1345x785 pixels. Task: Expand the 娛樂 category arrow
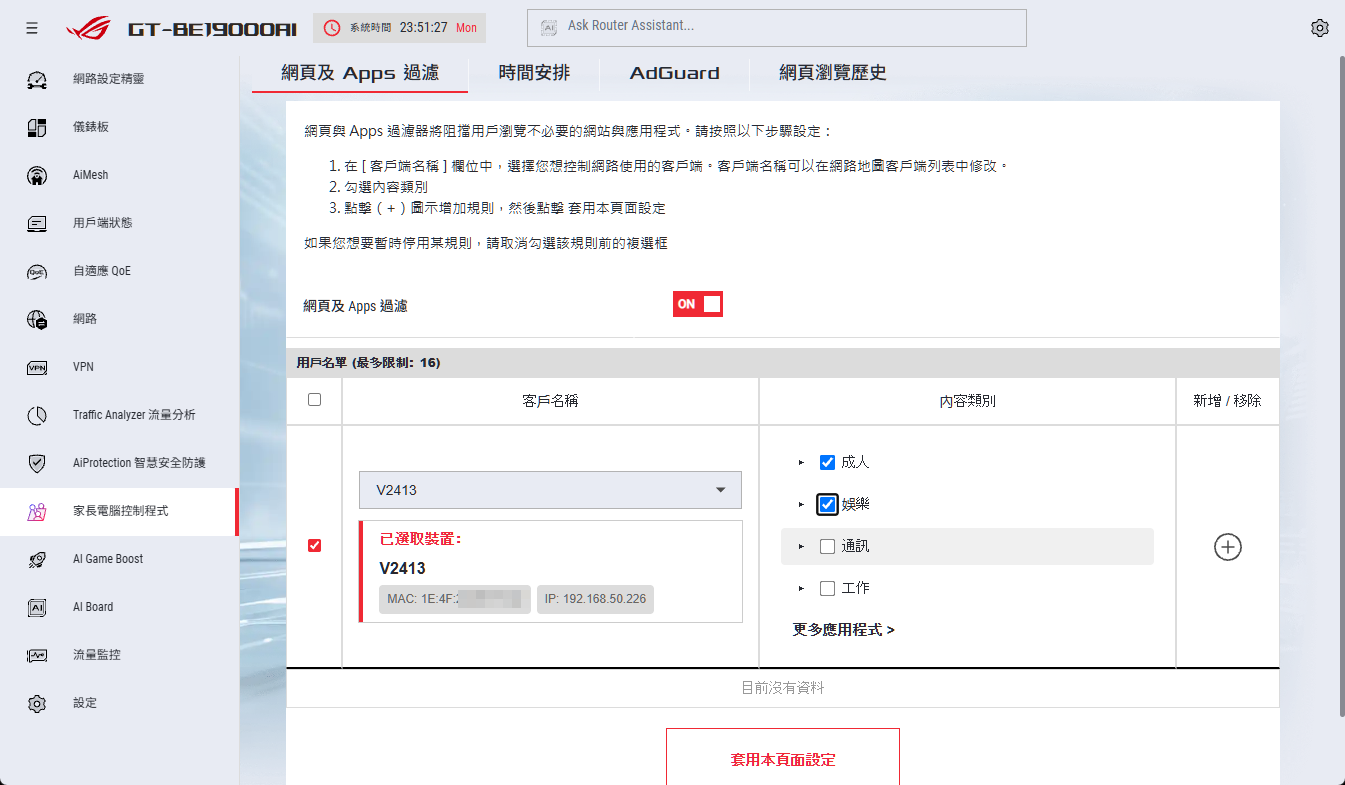(x=801, y=504)
